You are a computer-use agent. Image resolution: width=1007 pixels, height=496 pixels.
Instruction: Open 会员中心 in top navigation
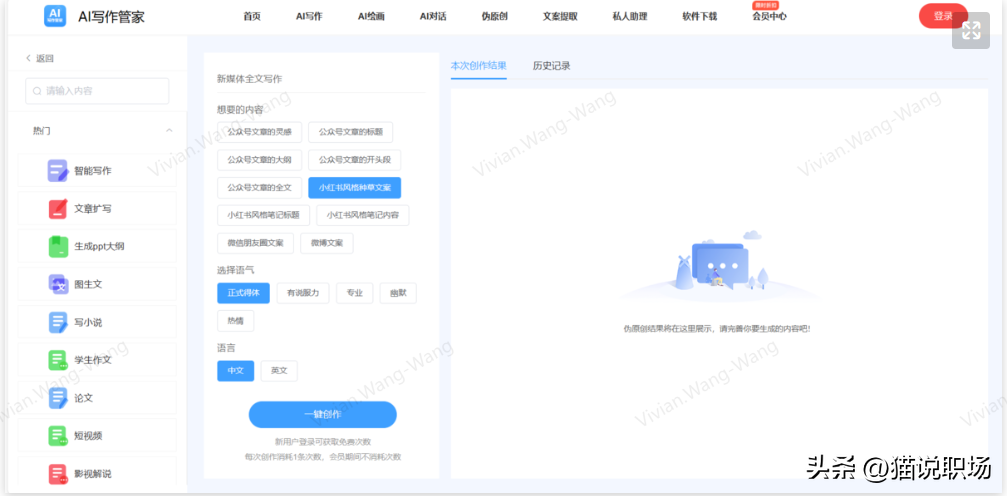click(769, 17)
